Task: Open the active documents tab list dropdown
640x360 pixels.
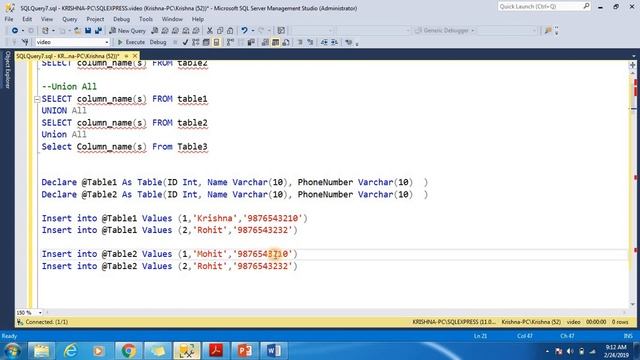Action: pos(633,56)
